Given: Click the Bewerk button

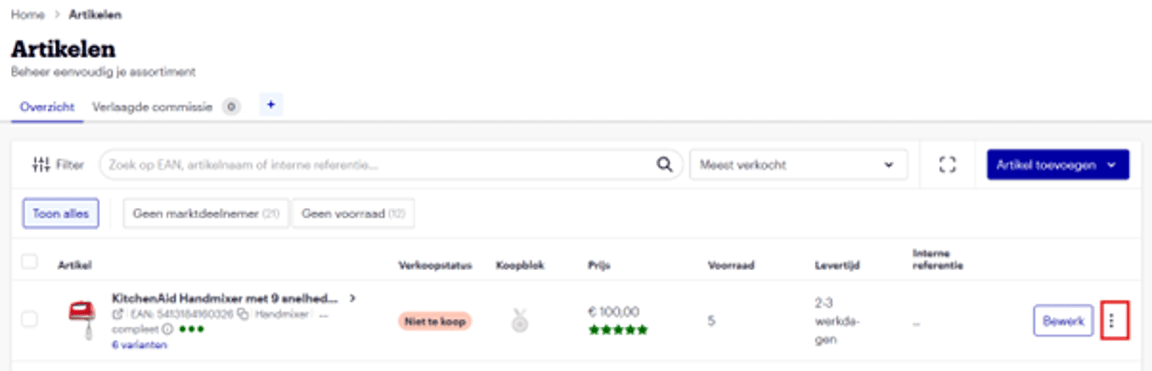Looking at the screenshot, I should (1063, 321).
